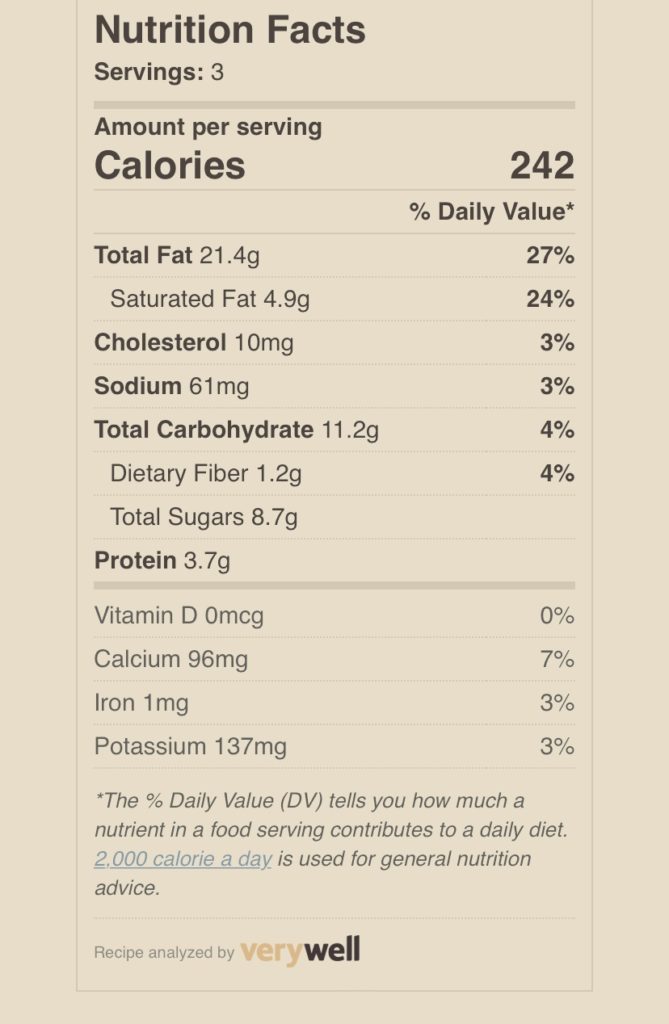This screenshot has width=669, height=1024.
Task: Select the Total Fat 21.4g row
Action: coord(334,255)
